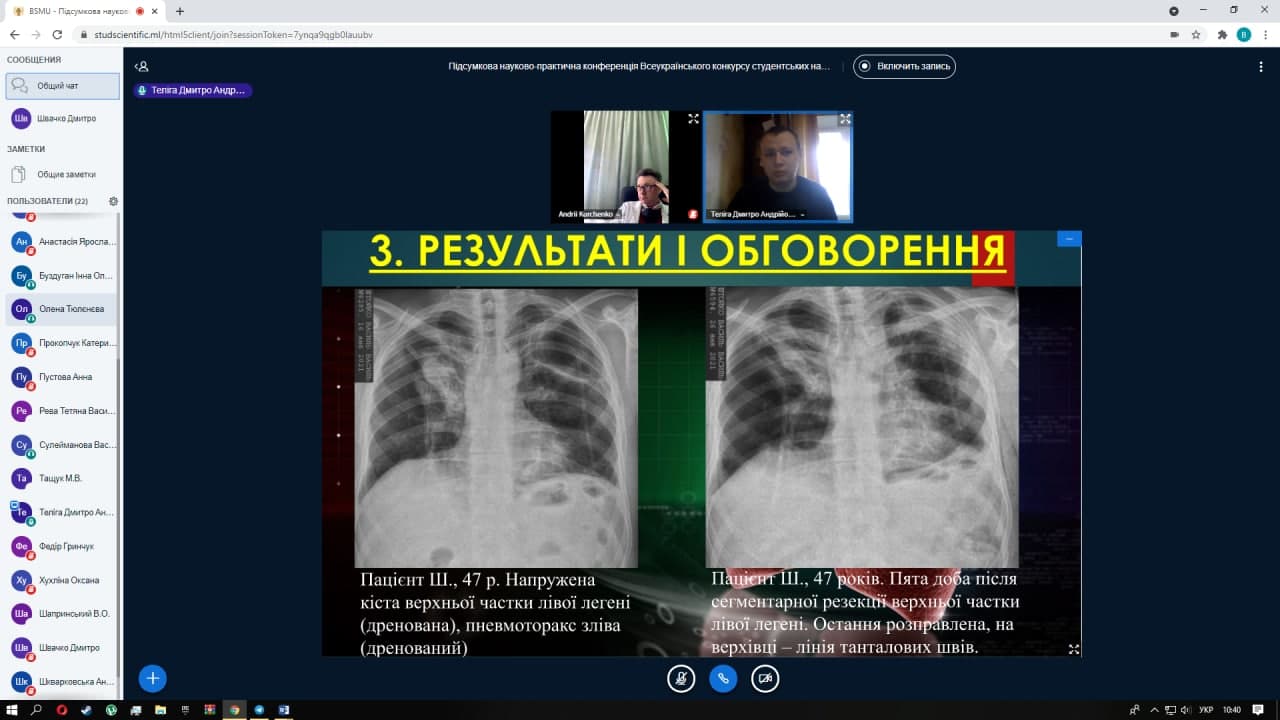Image resolution: width=1280 pixels, height=720 pixels.
Task: Open Telegram from the taskbar
Action: pos(259,710)
